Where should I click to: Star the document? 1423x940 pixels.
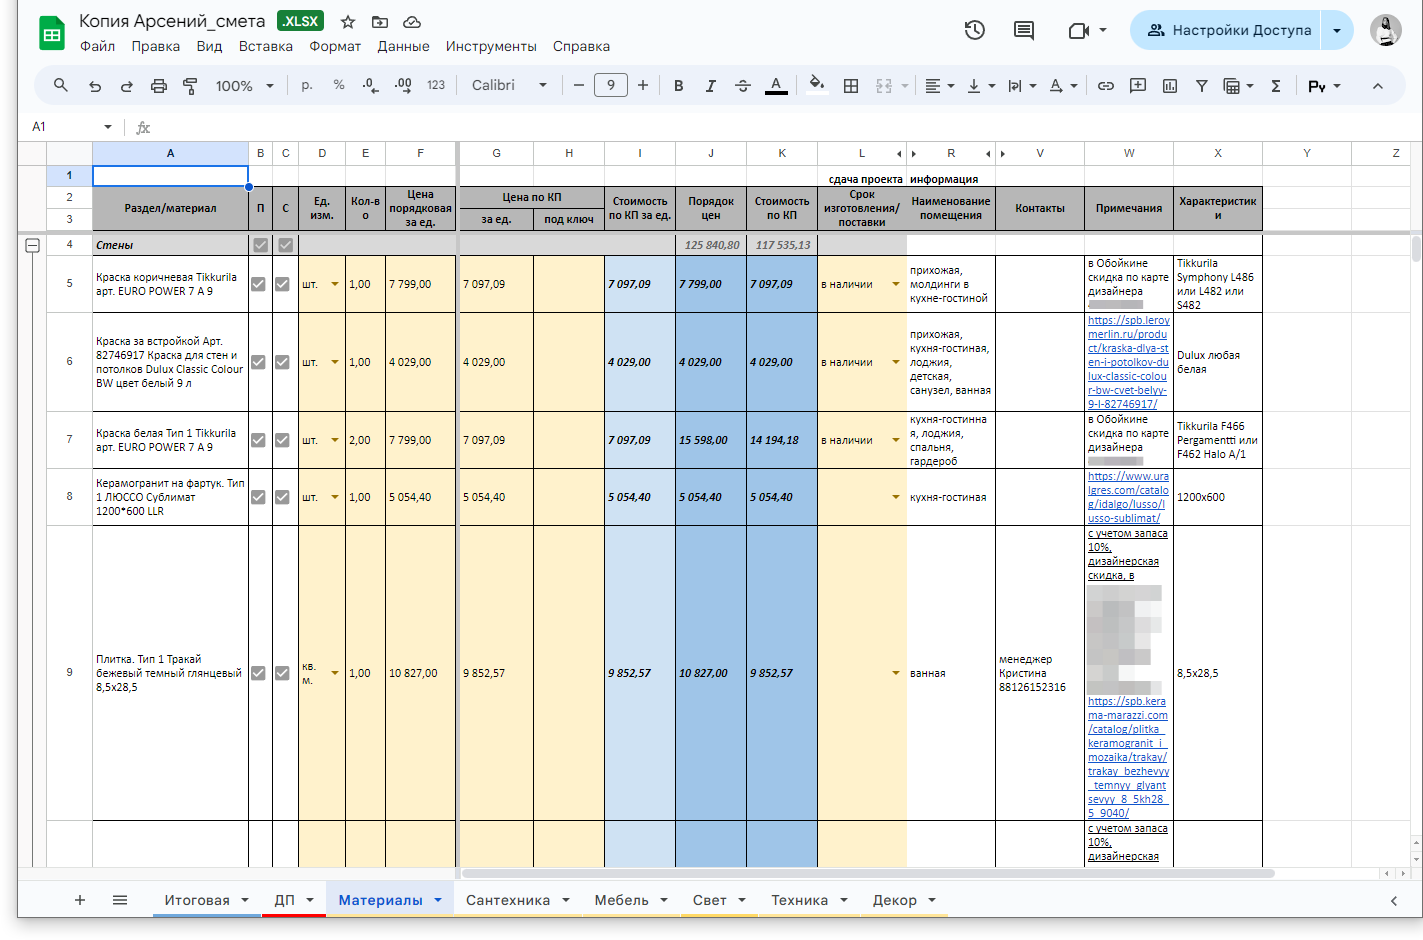[348, 22]
